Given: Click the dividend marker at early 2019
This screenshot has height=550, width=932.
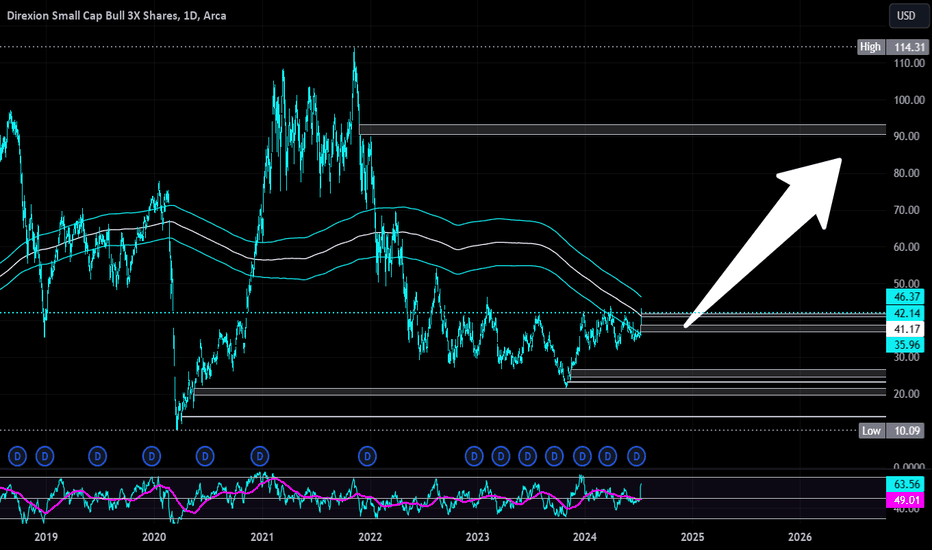Looking at the screenshot, I should (45, 457).
